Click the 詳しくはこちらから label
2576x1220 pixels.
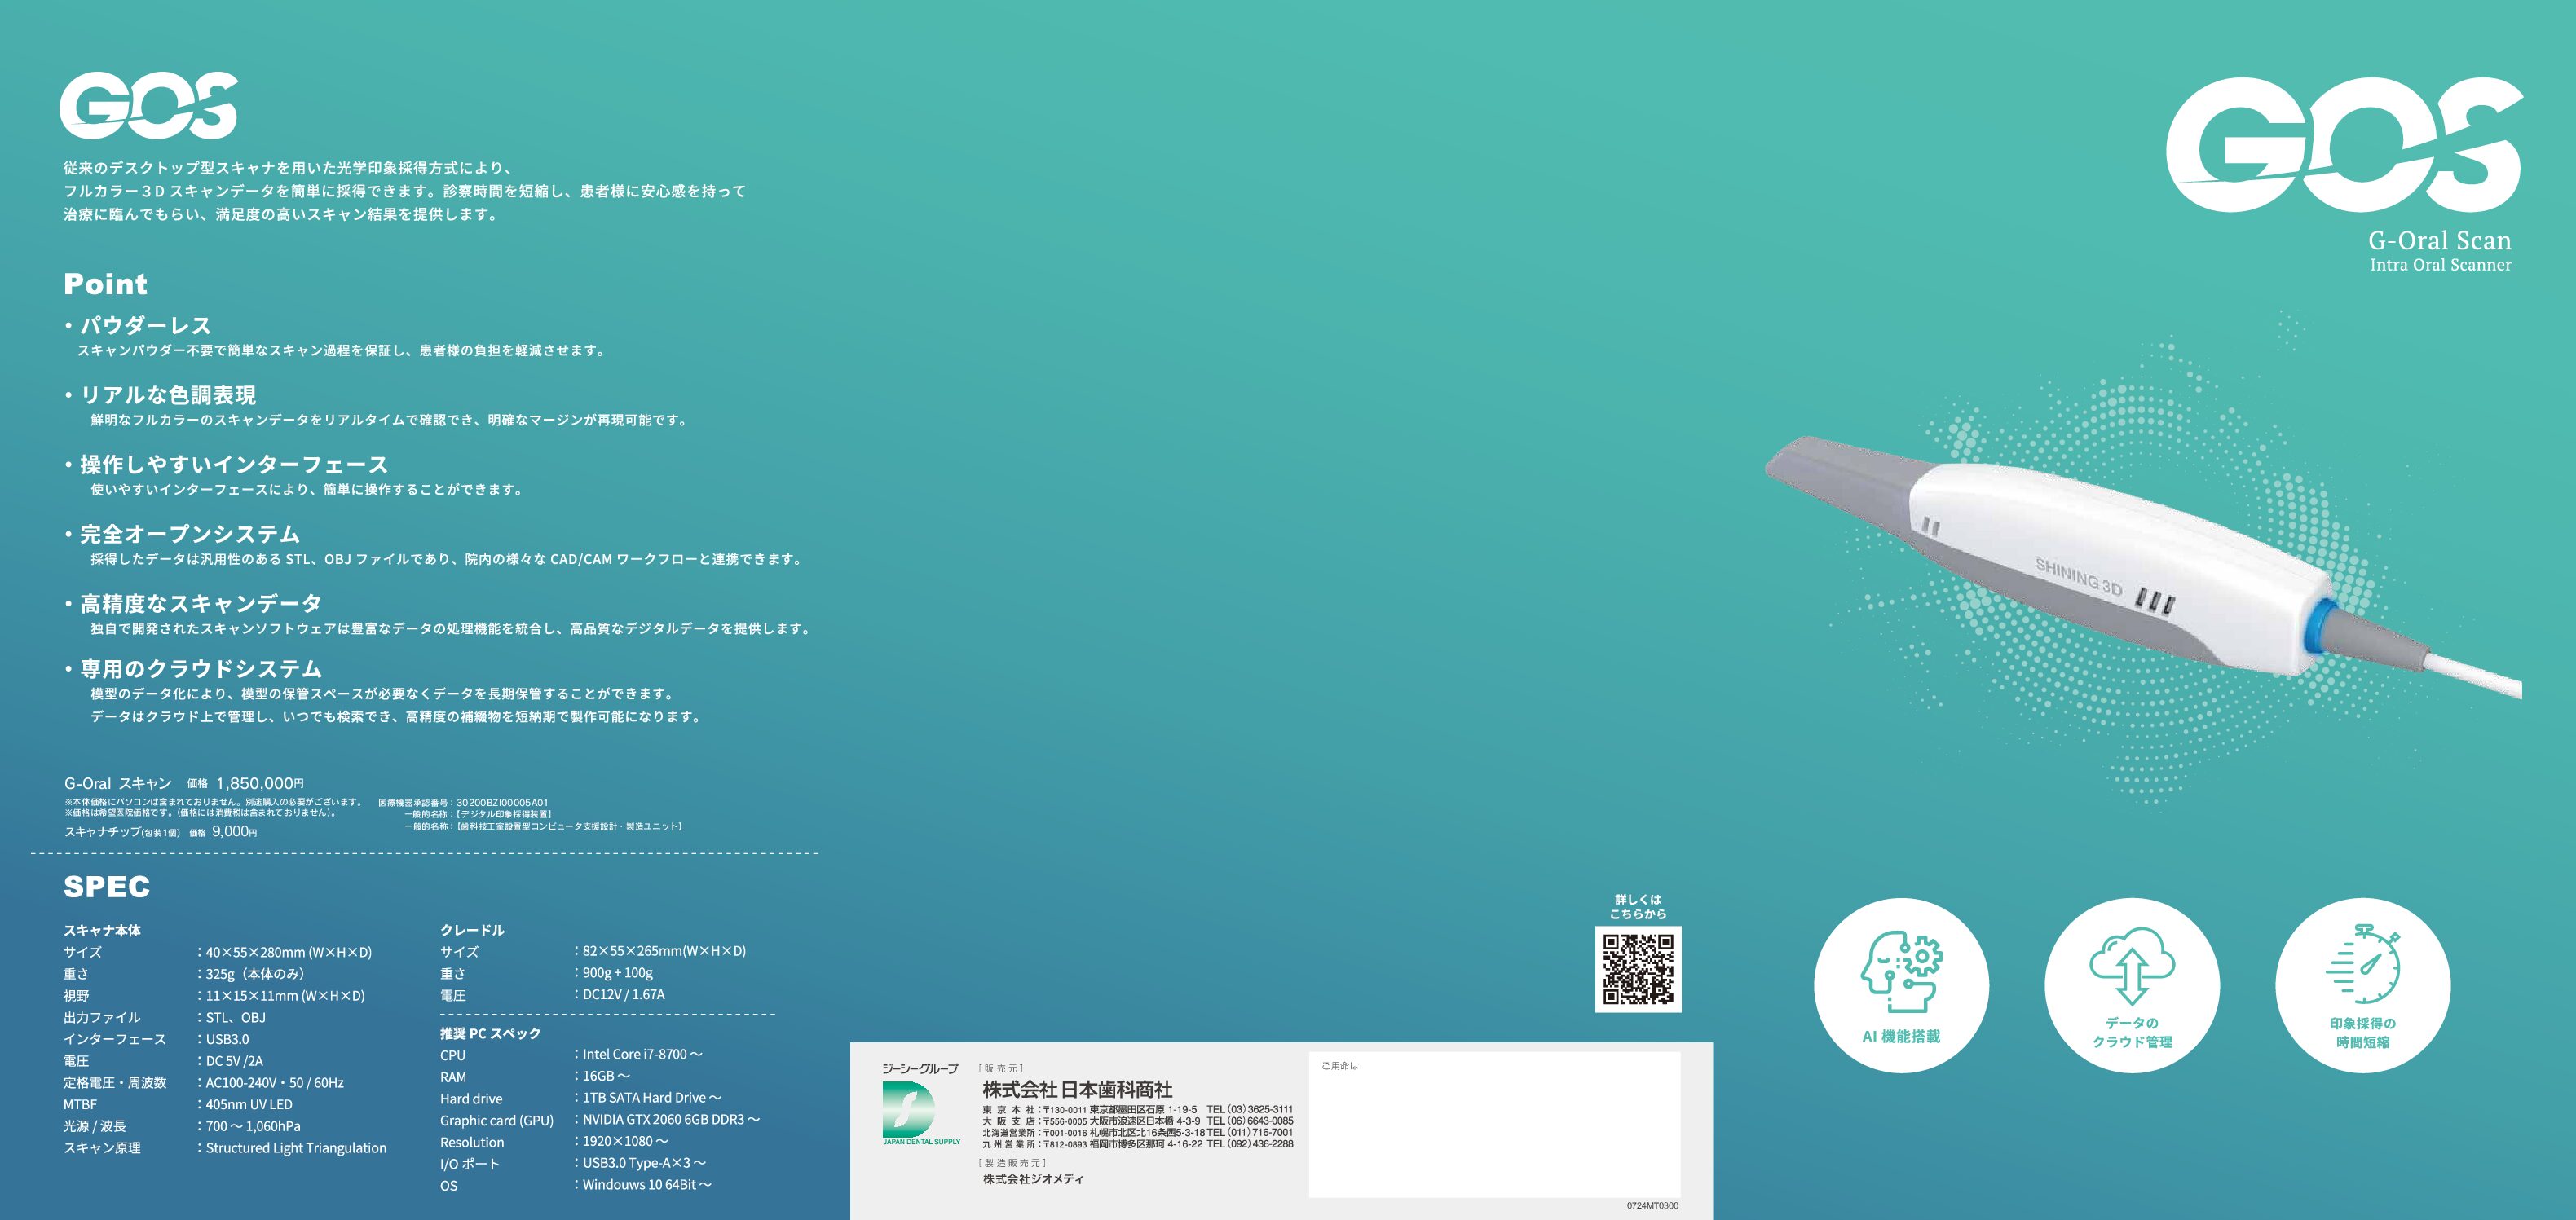[x=1638, y=906]
